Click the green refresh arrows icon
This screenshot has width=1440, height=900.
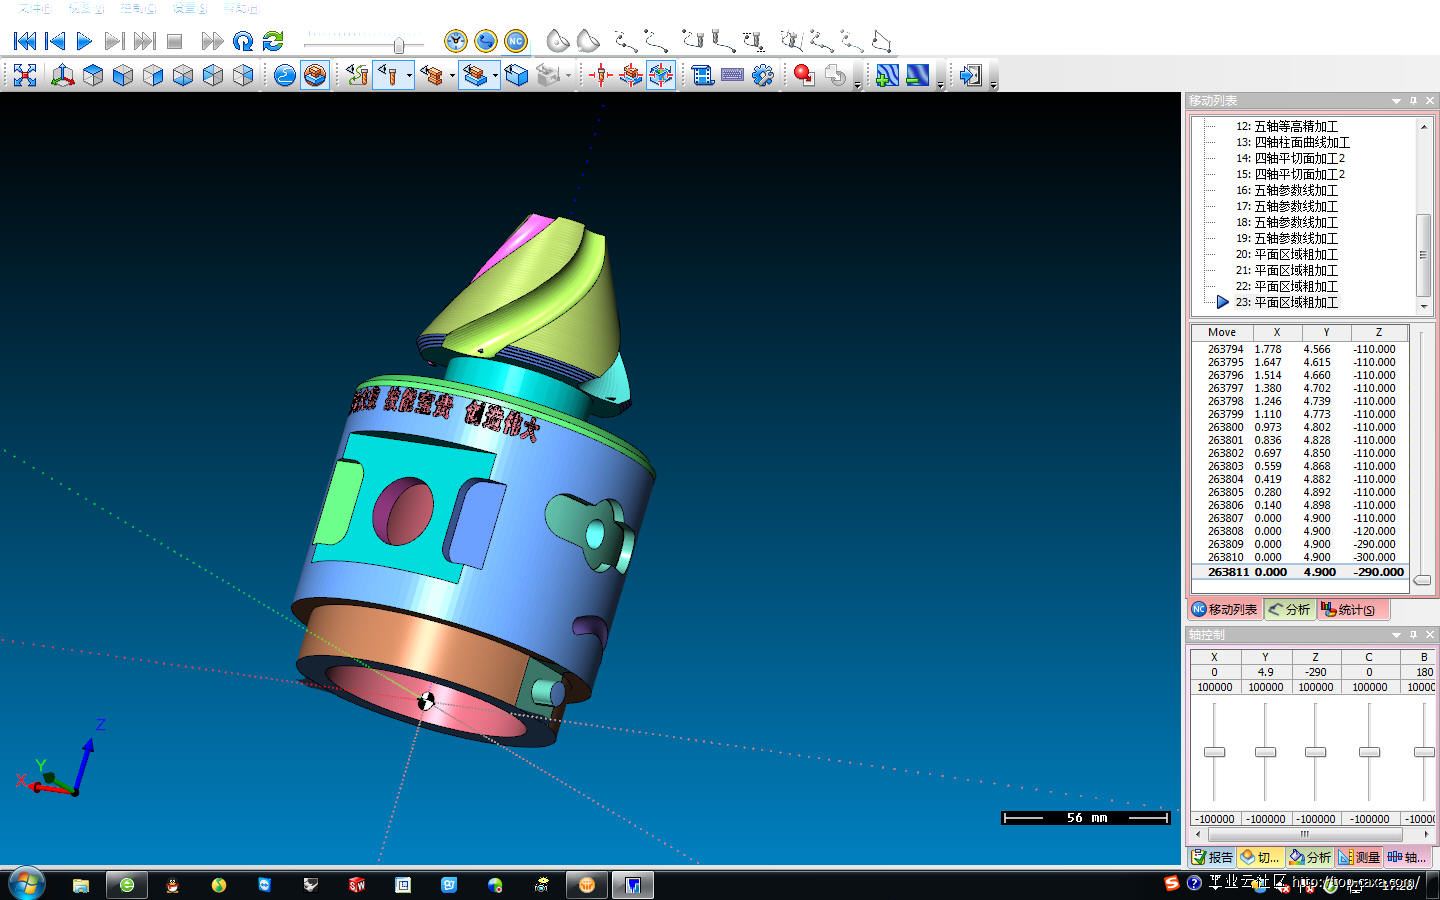point(273,41)
